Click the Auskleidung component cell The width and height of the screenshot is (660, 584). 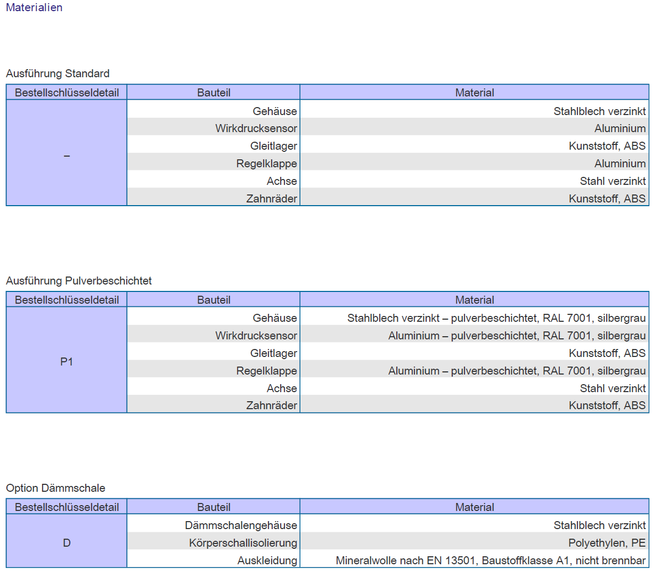point(267,561)
